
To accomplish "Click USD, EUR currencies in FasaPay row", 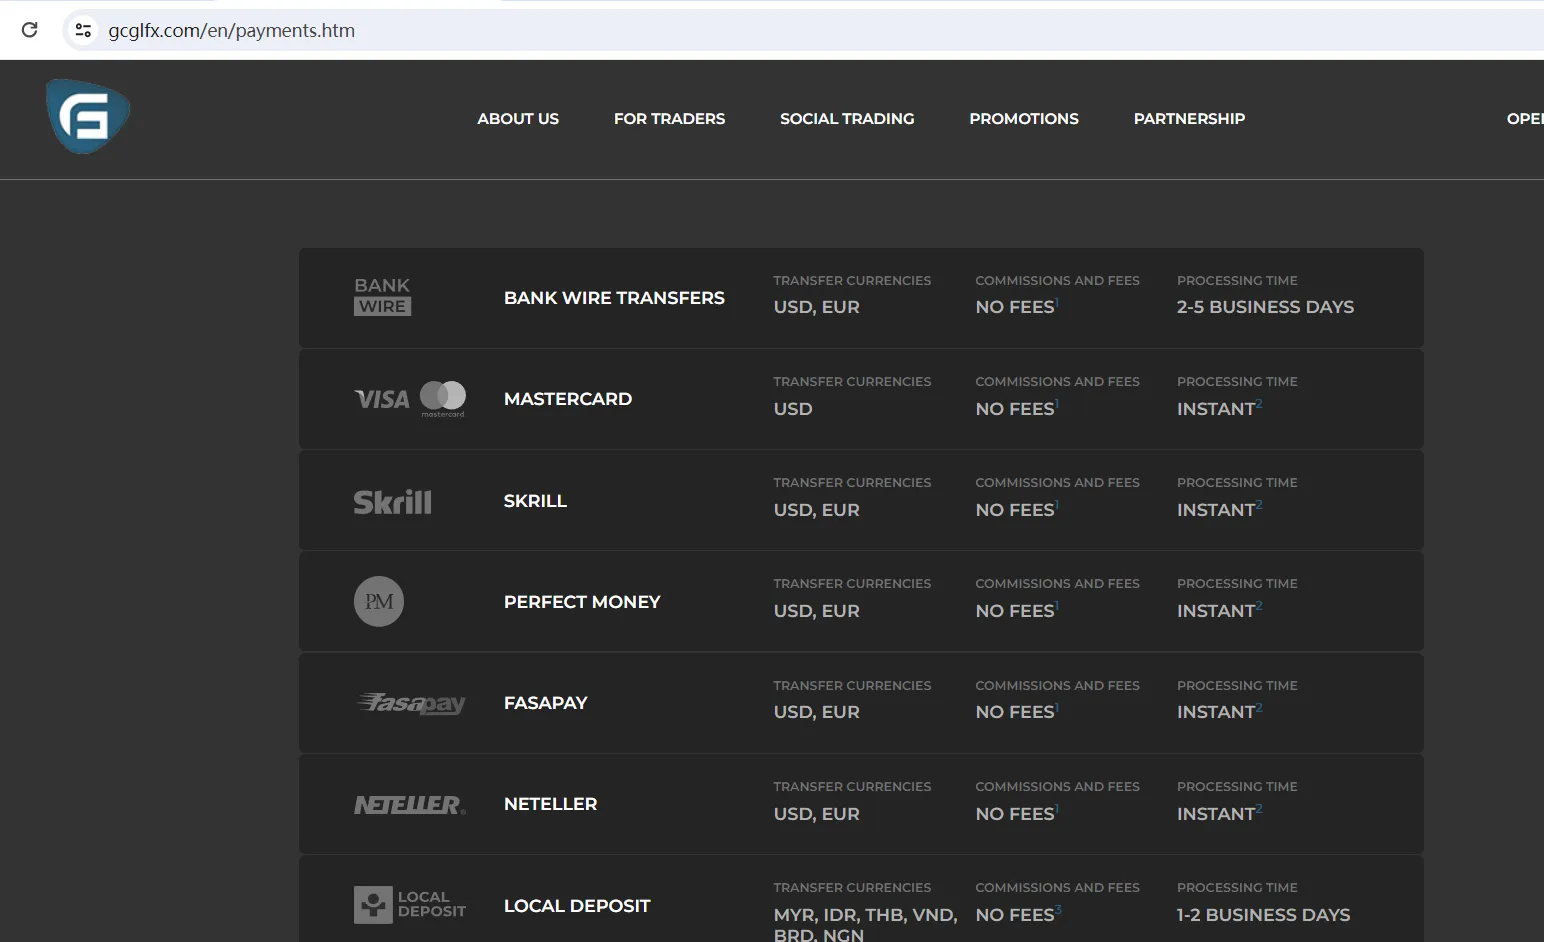I will click(816, 712).
